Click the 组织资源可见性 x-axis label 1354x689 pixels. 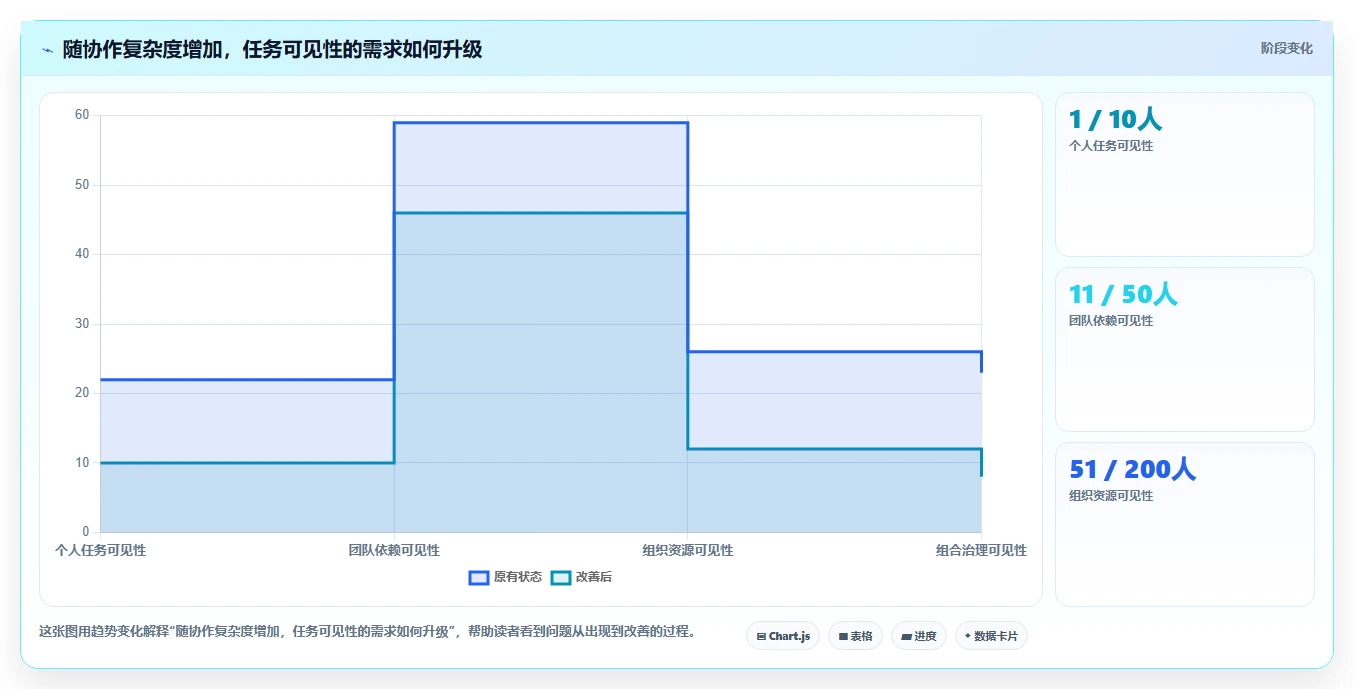688,550
